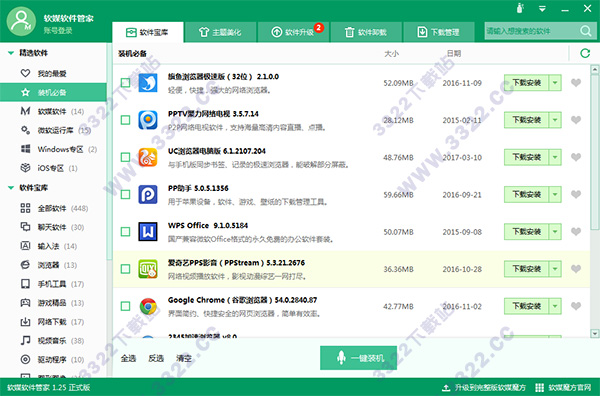Image resolution: width=600 pixels, height=396 pixels.
Task: Check the UC浏览器电脑版 checkbox
Action: (126, 157)
